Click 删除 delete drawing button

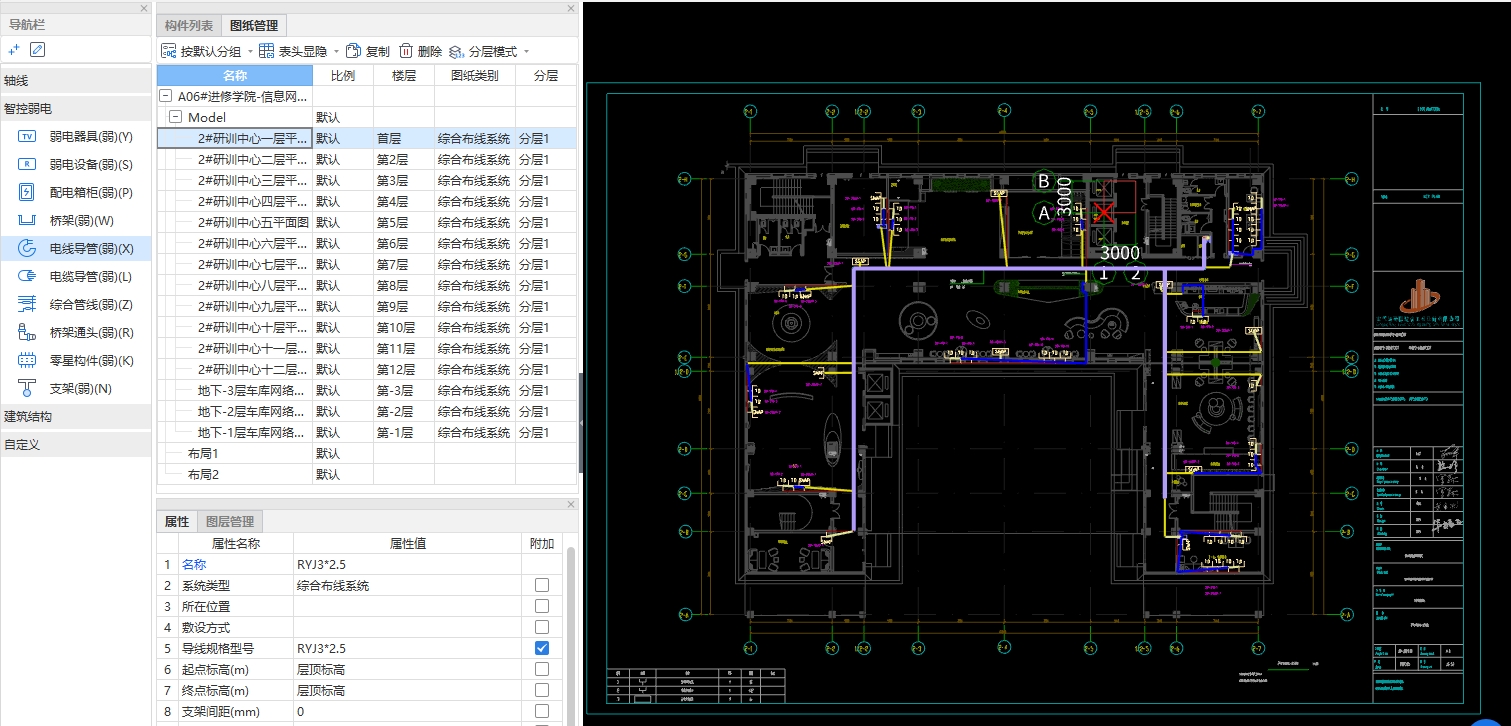420,51
